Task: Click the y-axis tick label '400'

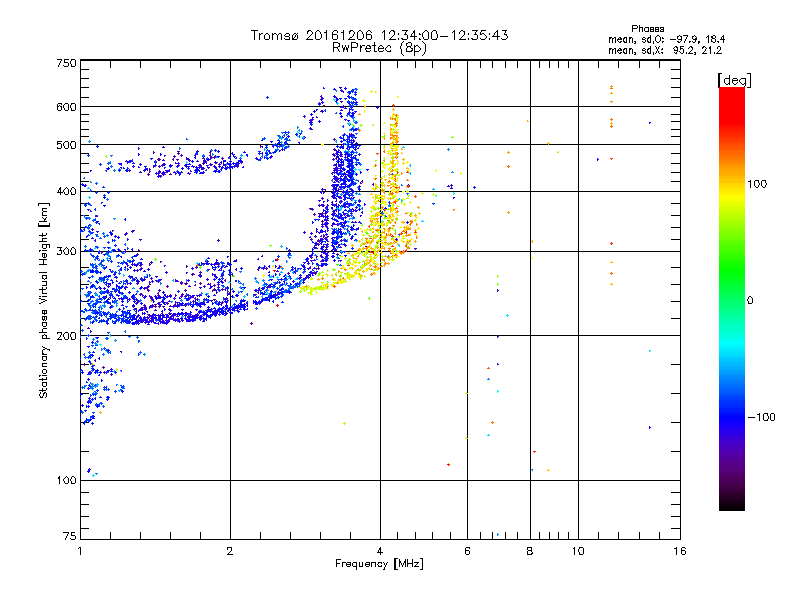Action: tap(66, 191)
